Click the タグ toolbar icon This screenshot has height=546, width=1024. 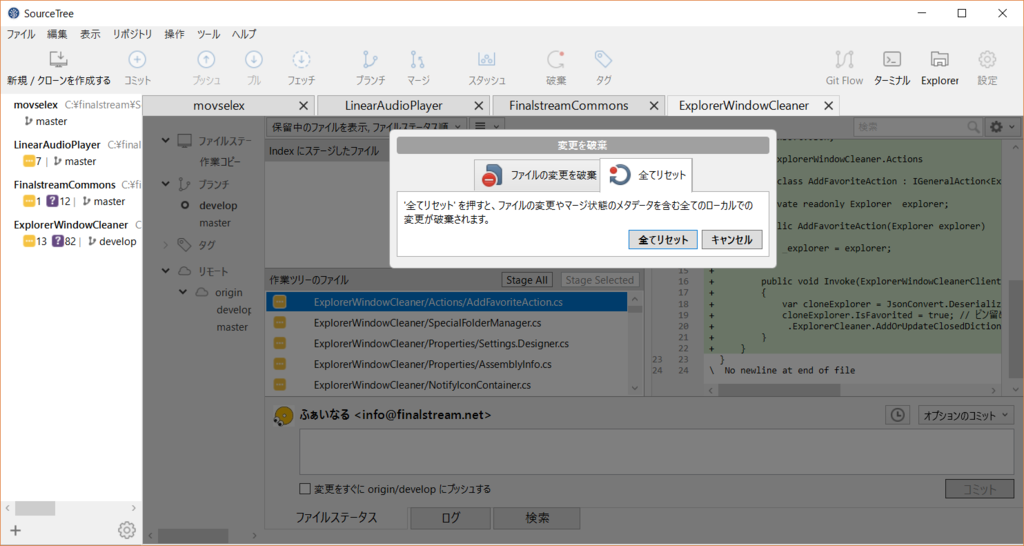coord(603,59)
